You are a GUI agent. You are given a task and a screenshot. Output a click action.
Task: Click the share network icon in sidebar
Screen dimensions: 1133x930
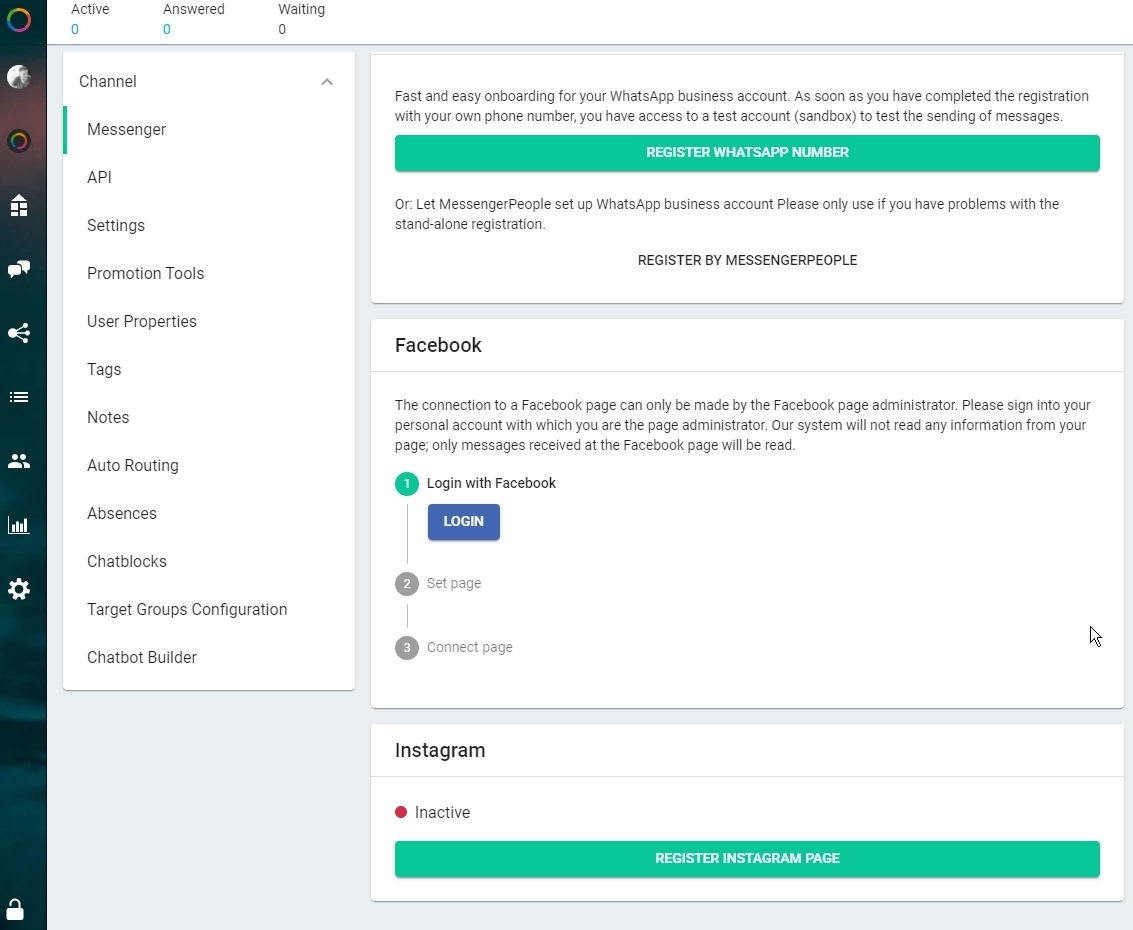pos(19,333)
